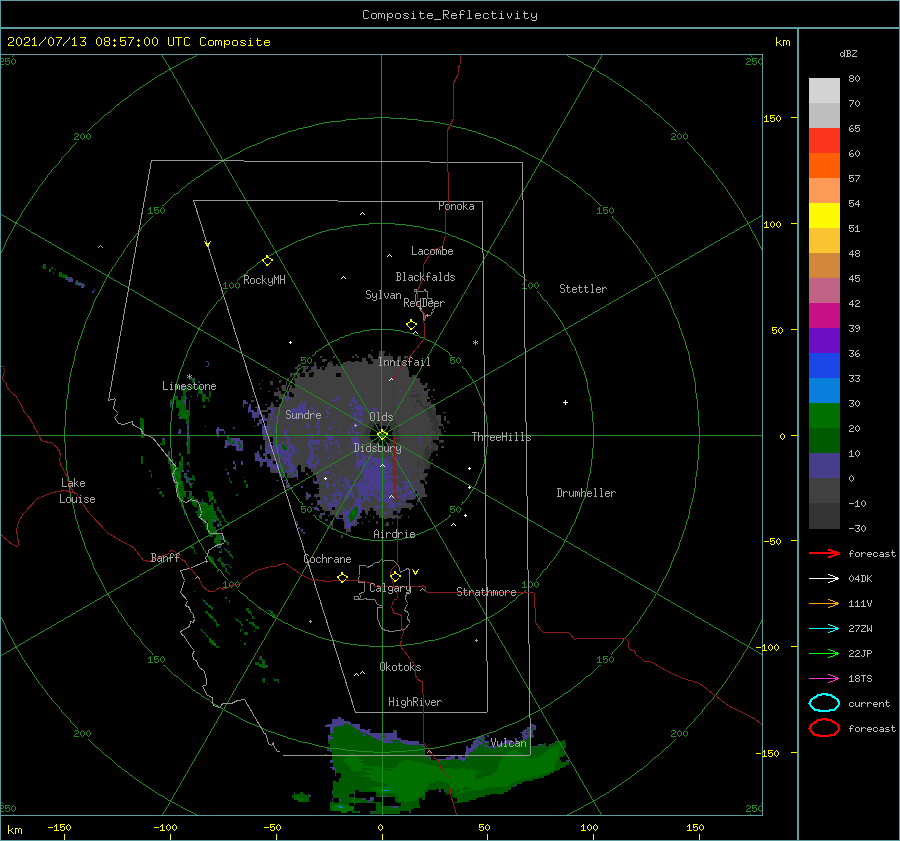Screen dimensions: 900x841
Task: Select the 65 dBZ red swatch
Action: click(824, 141)
